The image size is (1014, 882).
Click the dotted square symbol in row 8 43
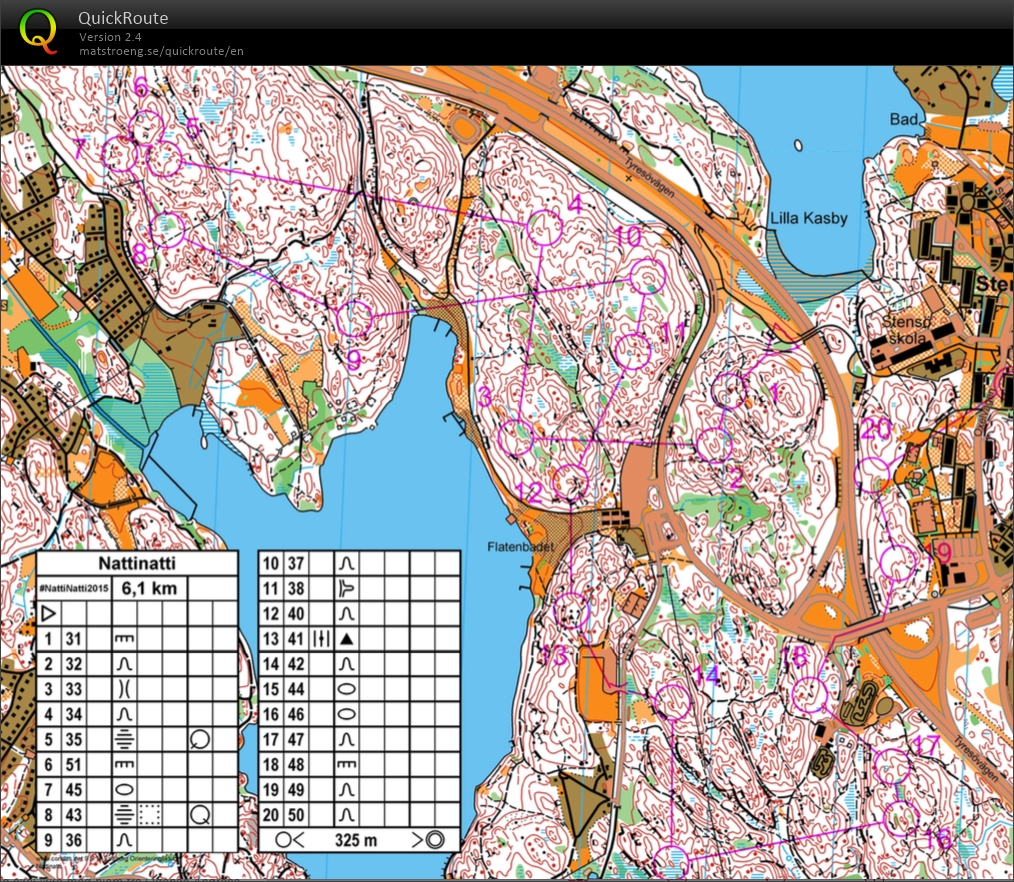click(149, 815)
